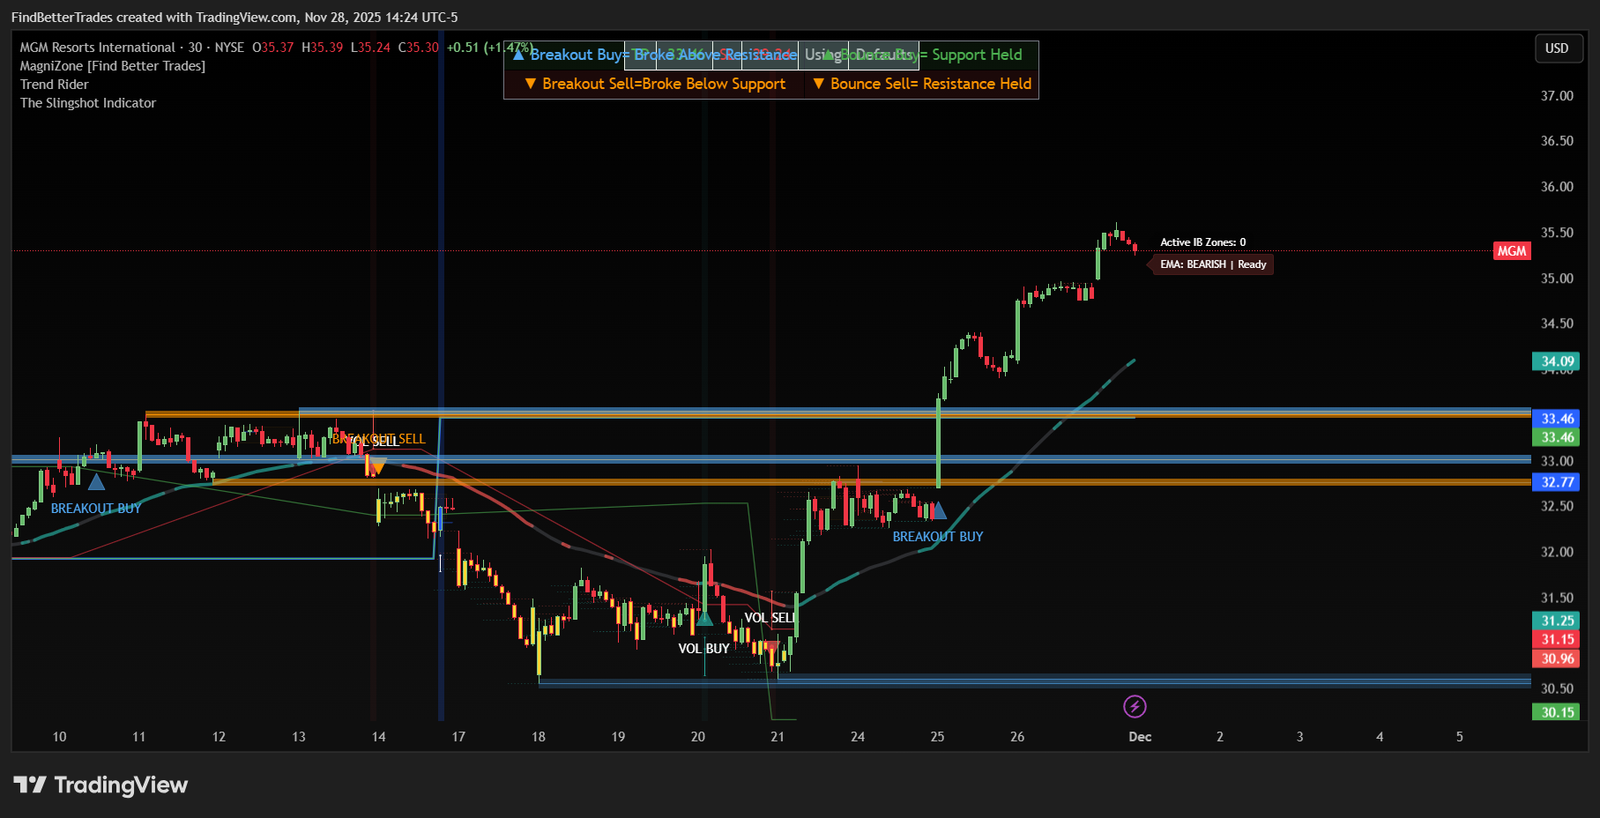Click the blue 32.77 price level tag
Image resolution: width=1600 pixels, height=818 pixels.
click(1556, 482)
